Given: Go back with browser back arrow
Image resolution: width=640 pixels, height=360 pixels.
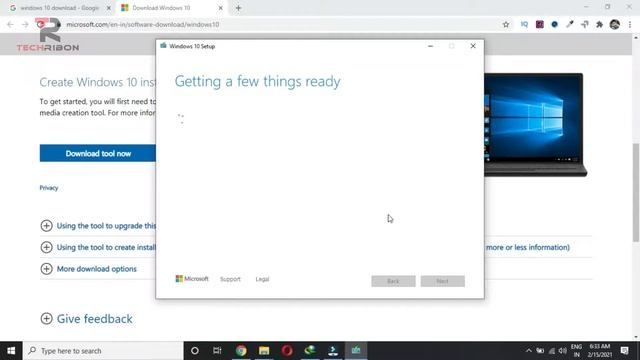Looking at the screenshot, I should click(x=10, y=24).
